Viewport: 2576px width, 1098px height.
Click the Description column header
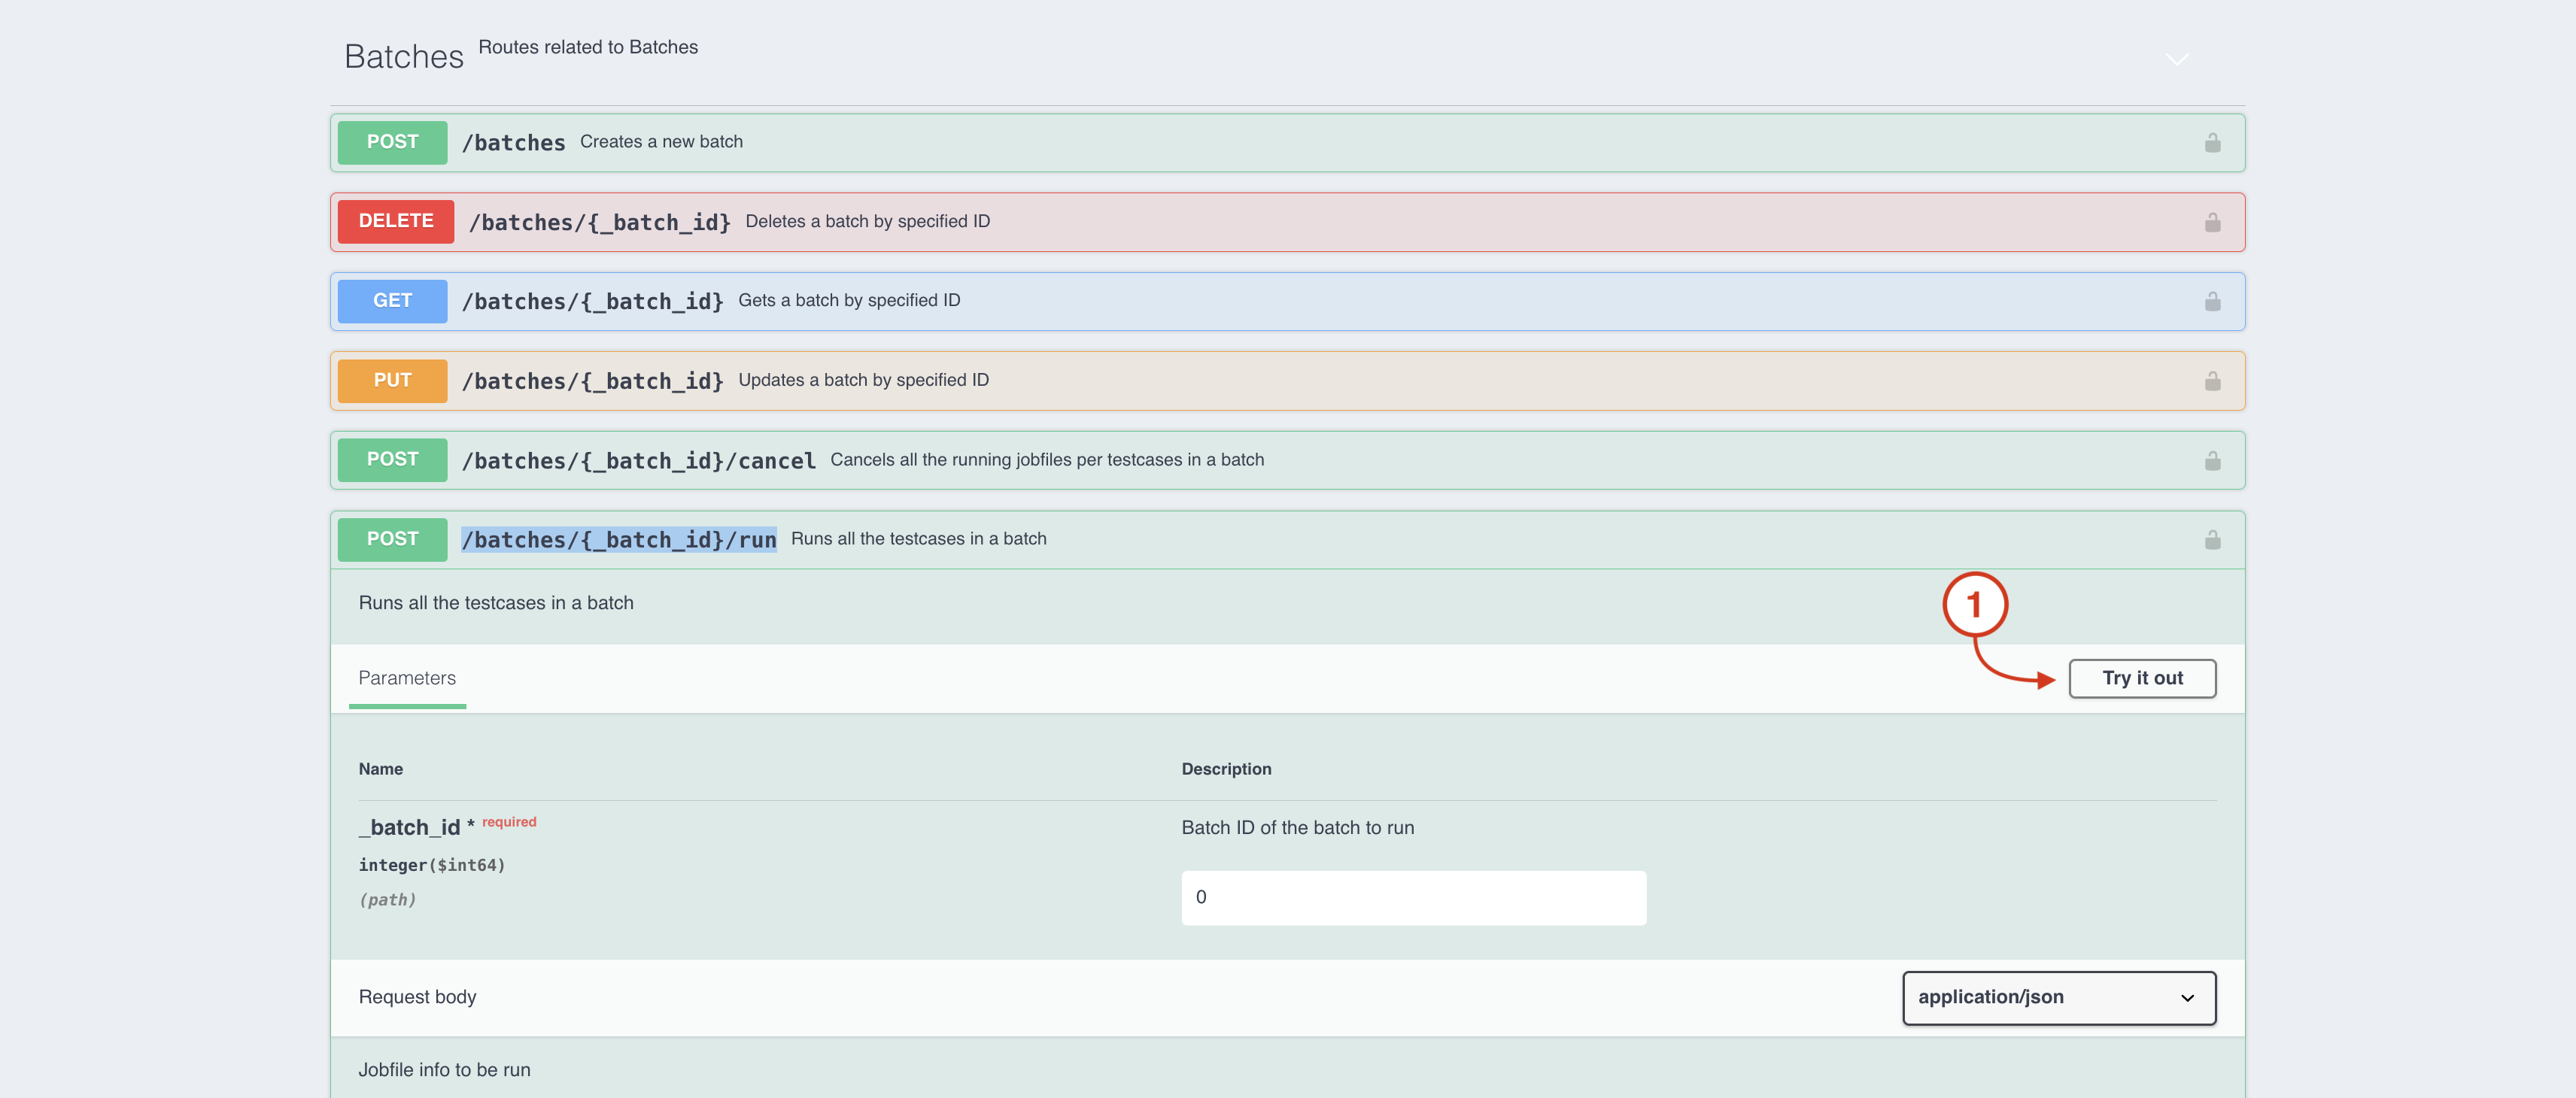(1226, 769)
